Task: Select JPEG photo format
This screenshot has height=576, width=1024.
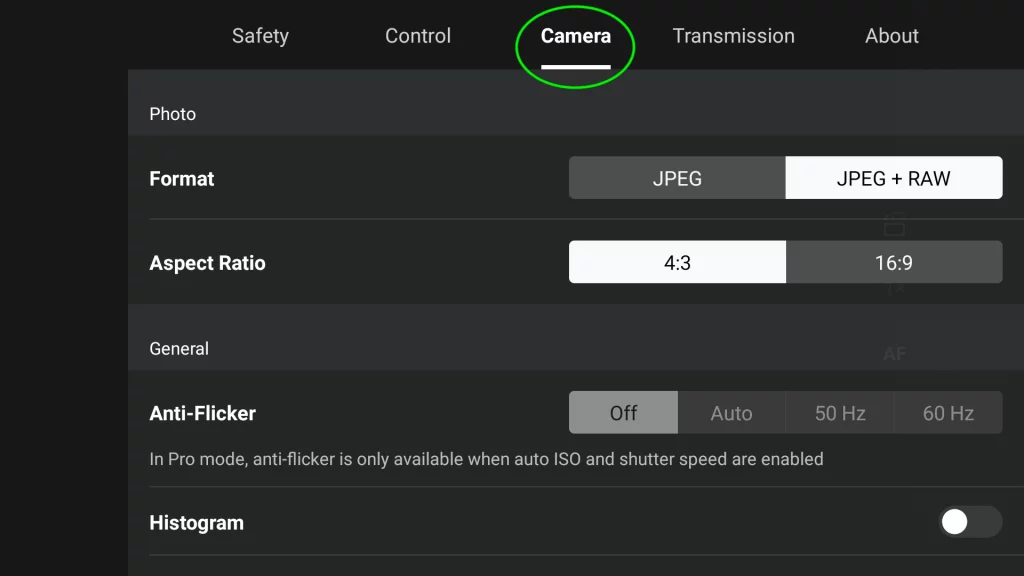Action: (677, 177)
